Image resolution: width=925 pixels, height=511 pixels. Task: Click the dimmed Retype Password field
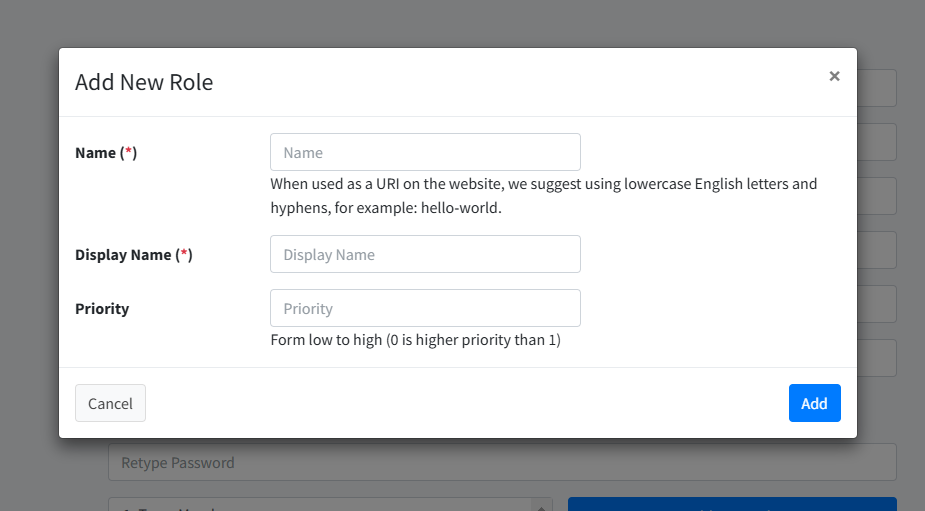[x=502, y=462]
